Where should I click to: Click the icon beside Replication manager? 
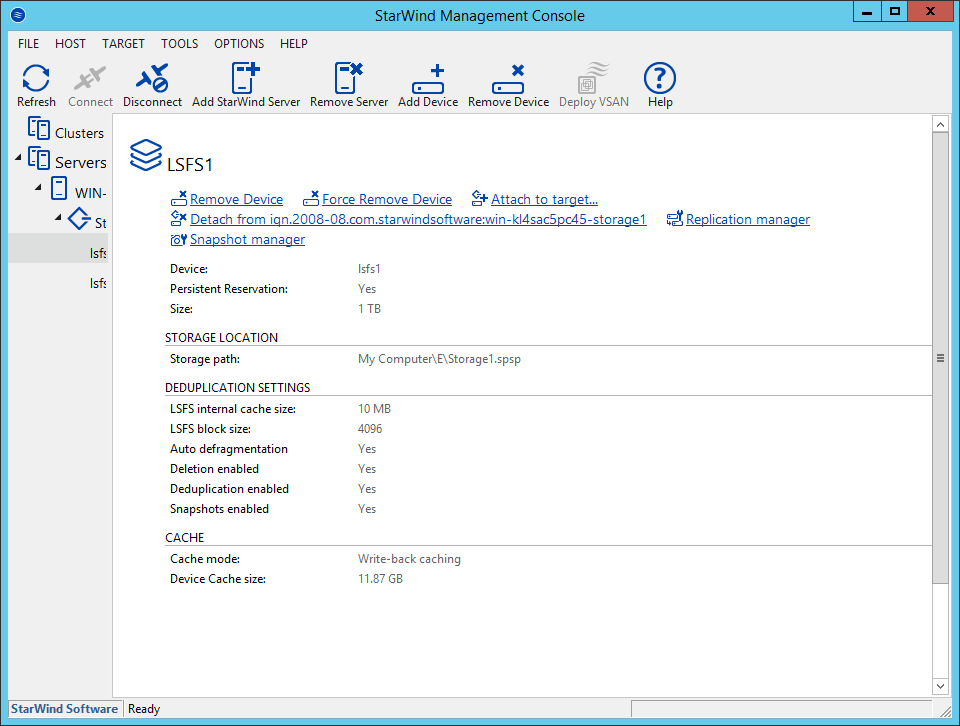click(x=675, y=219)
